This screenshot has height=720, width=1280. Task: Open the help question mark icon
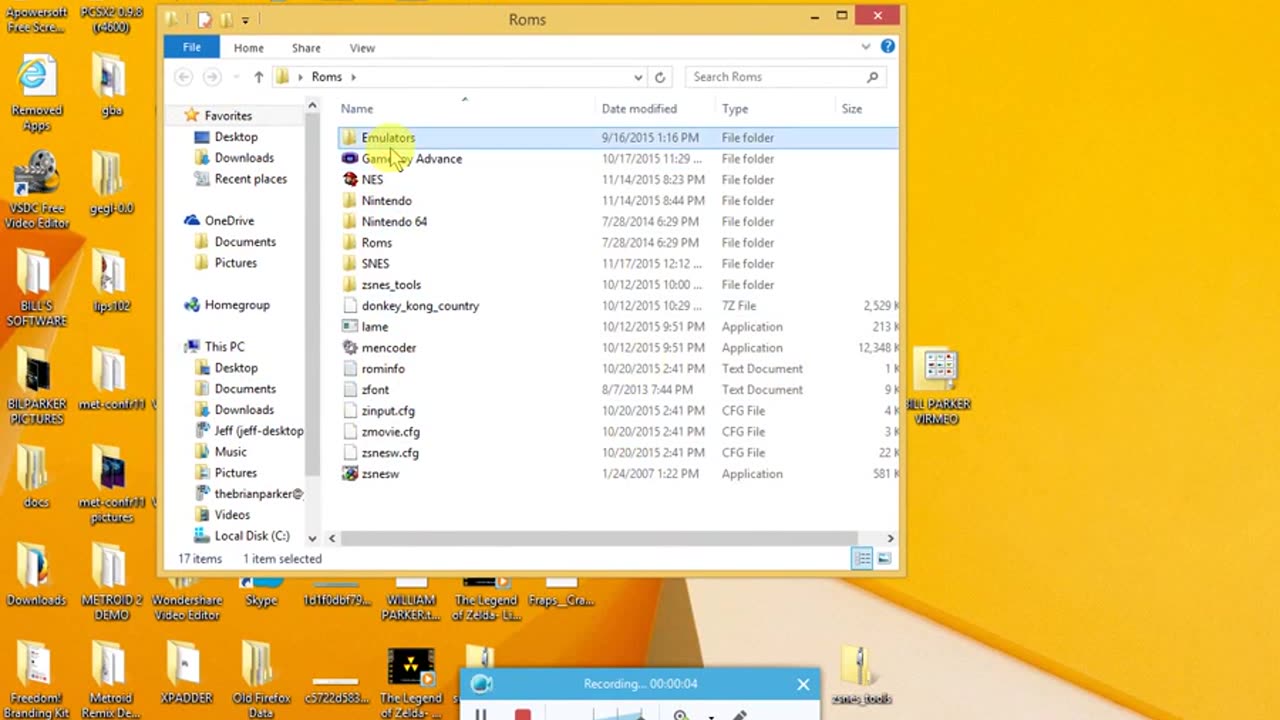(887, 47)
